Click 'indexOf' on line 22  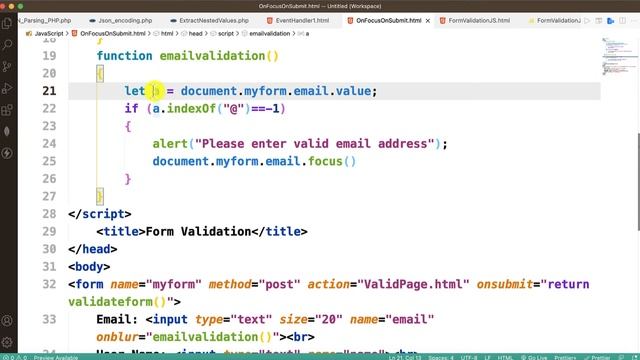tap(191, 109)
